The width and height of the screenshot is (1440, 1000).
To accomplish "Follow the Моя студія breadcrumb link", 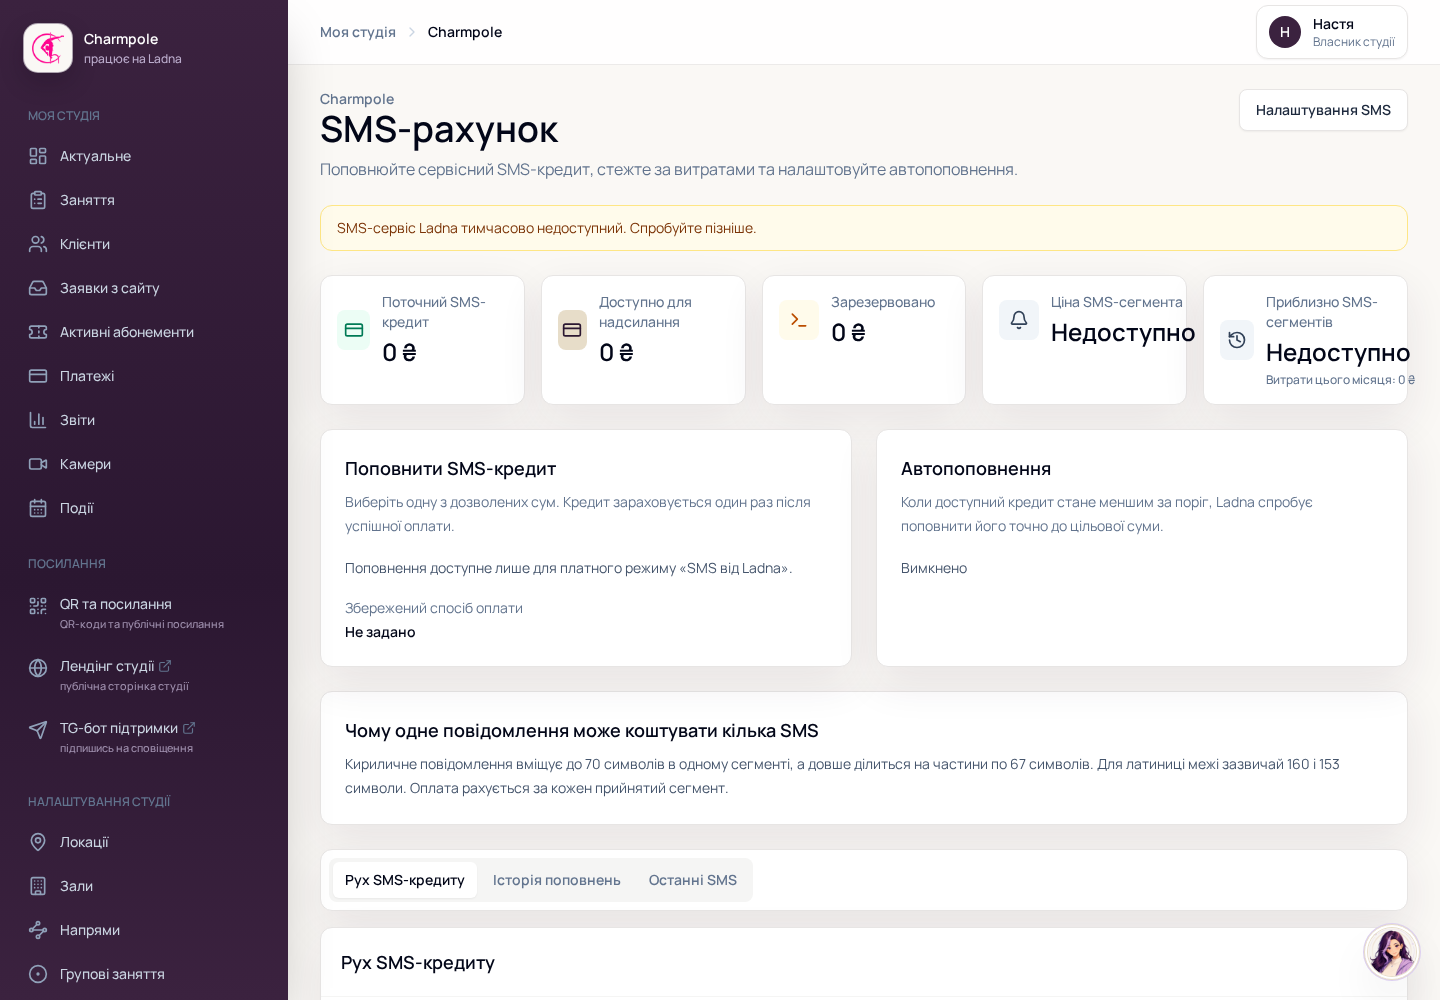I will pyautogui.click(x=358, y=32).
